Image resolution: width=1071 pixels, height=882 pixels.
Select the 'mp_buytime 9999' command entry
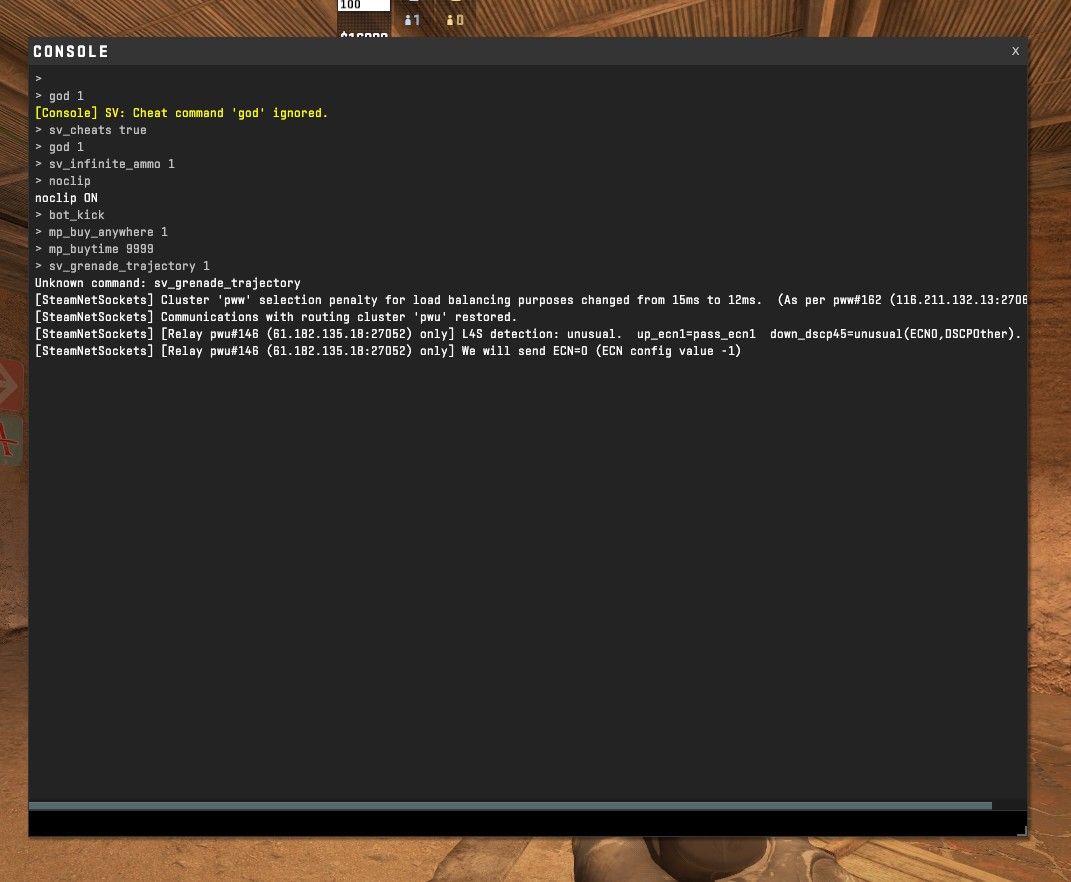tap(101, 249)
